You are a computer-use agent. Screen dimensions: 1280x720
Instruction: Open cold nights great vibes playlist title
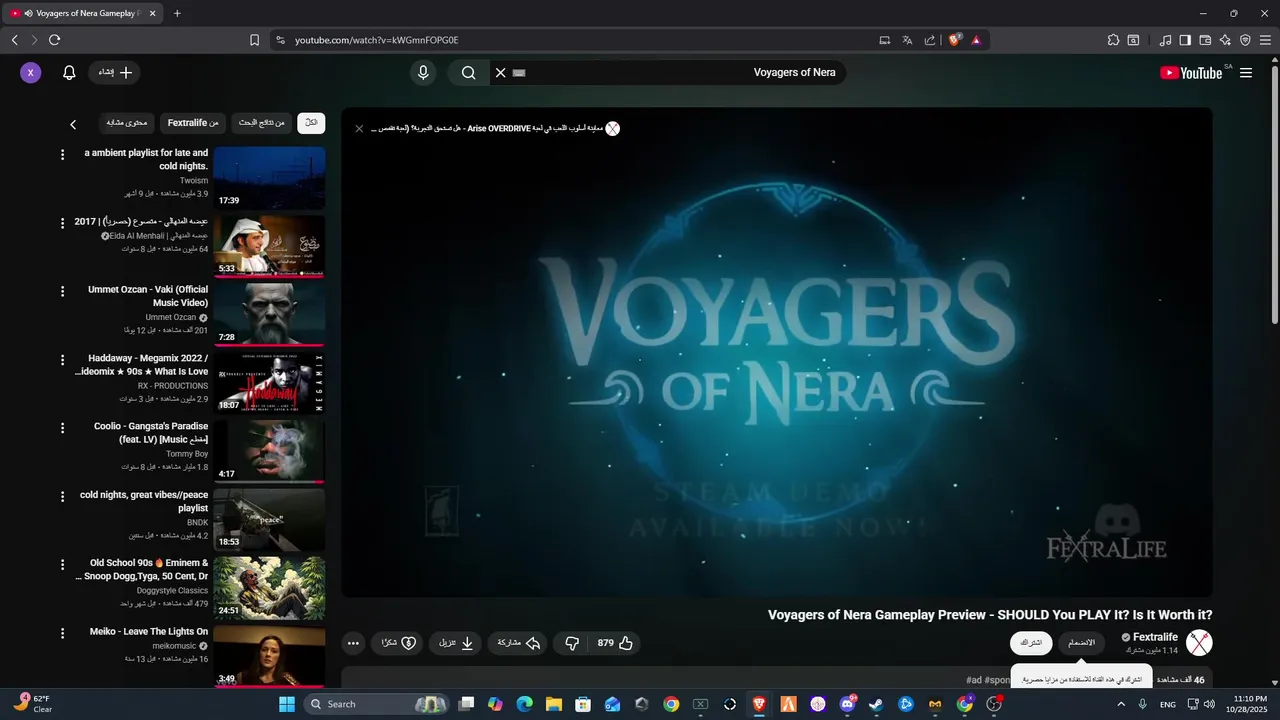click(144, 501)
